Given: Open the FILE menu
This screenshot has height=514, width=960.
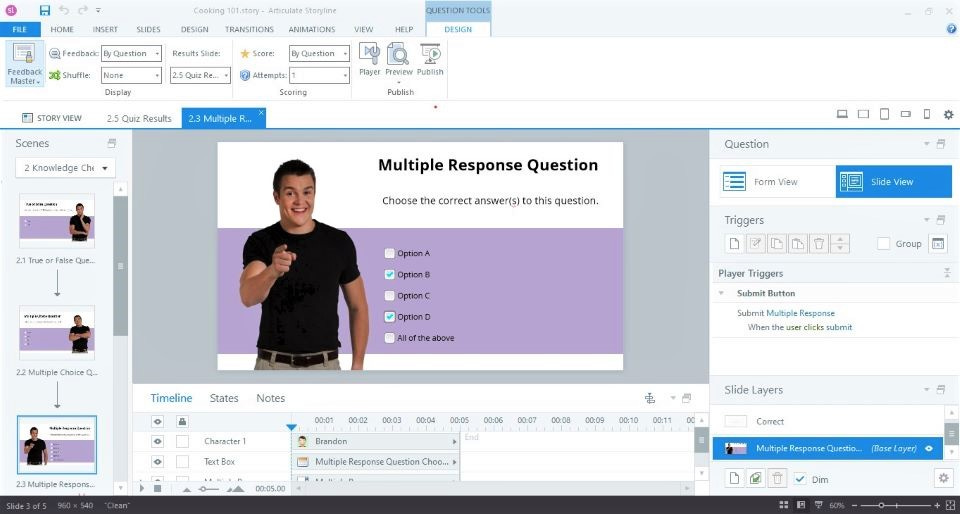Looking at the screenshot, I should coord(20,29).
